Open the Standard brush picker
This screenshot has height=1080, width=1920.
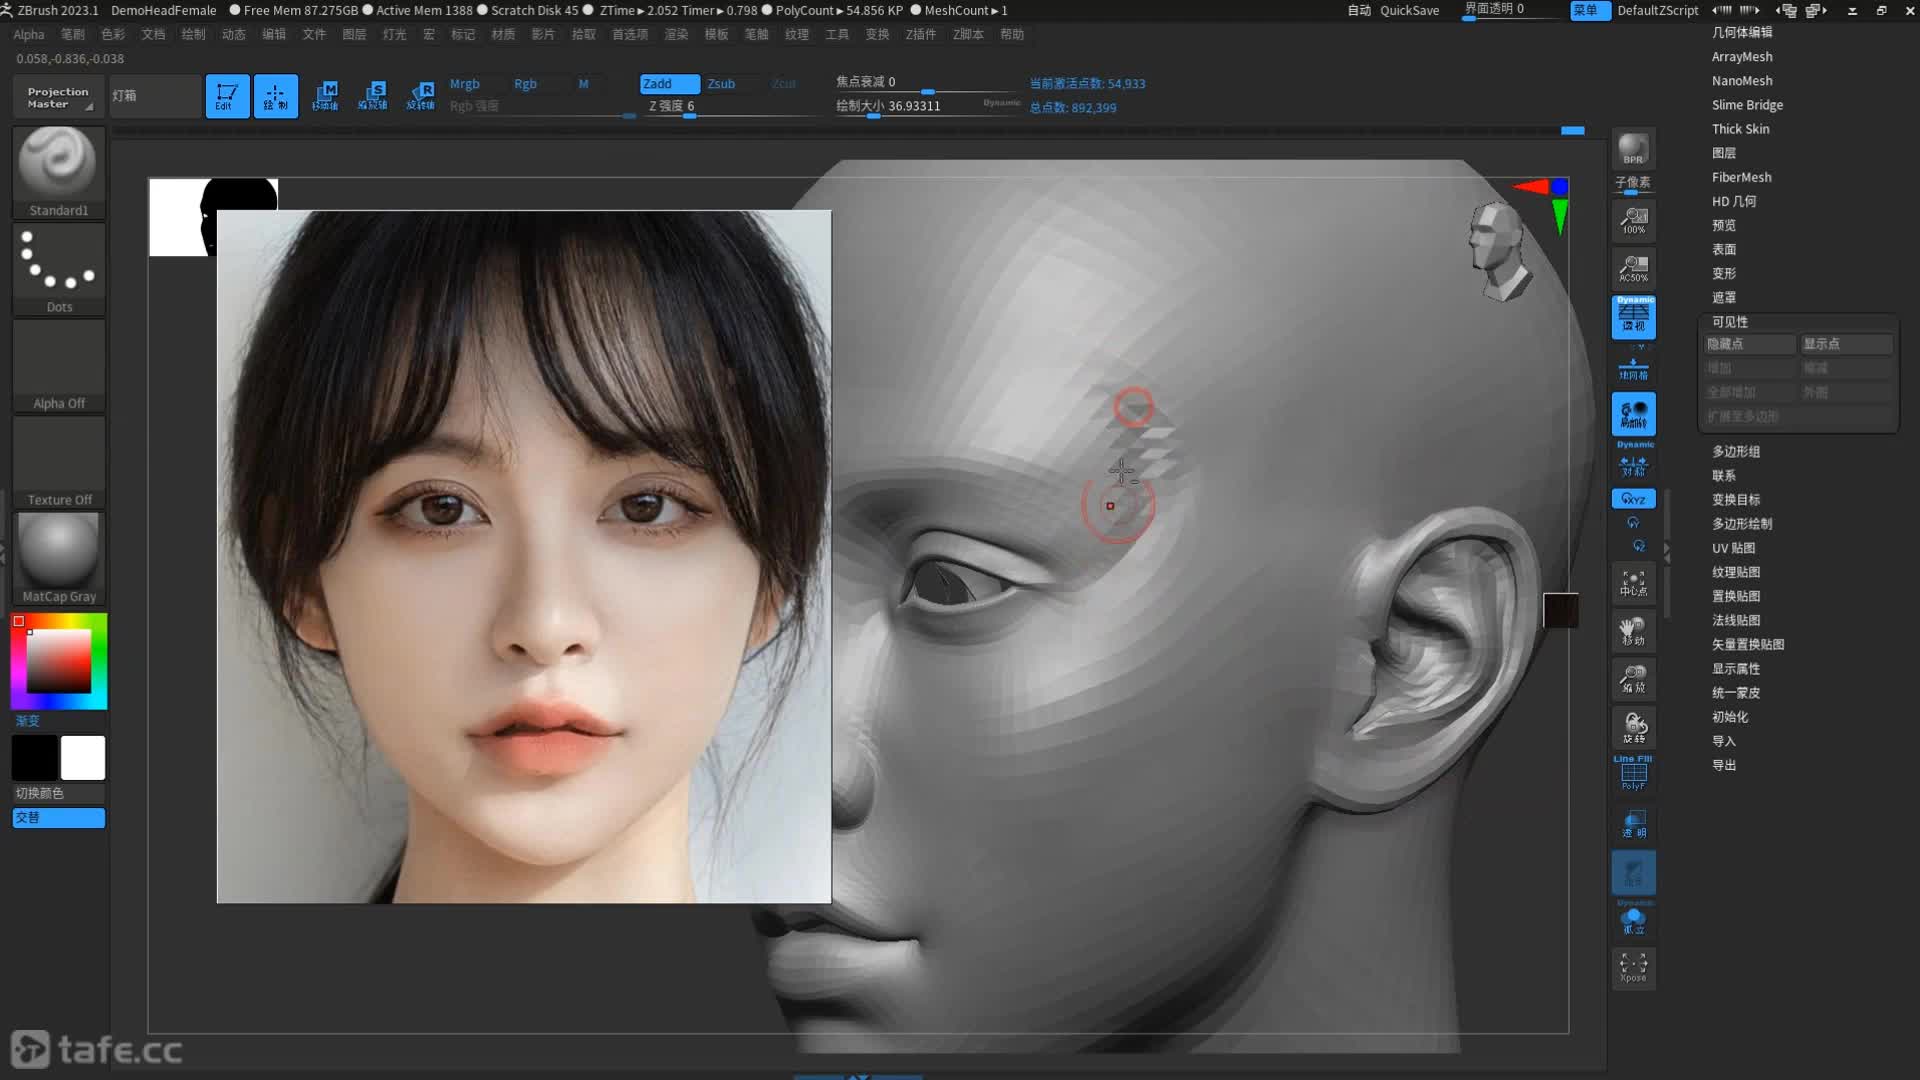[58, 172]
